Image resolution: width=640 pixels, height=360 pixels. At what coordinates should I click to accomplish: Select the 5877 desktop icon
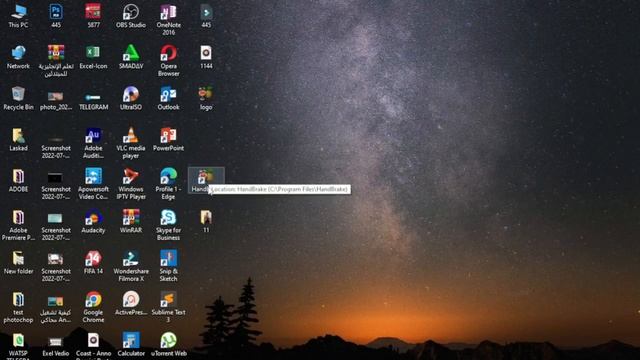pyautogui.click(x=93, y=16)
